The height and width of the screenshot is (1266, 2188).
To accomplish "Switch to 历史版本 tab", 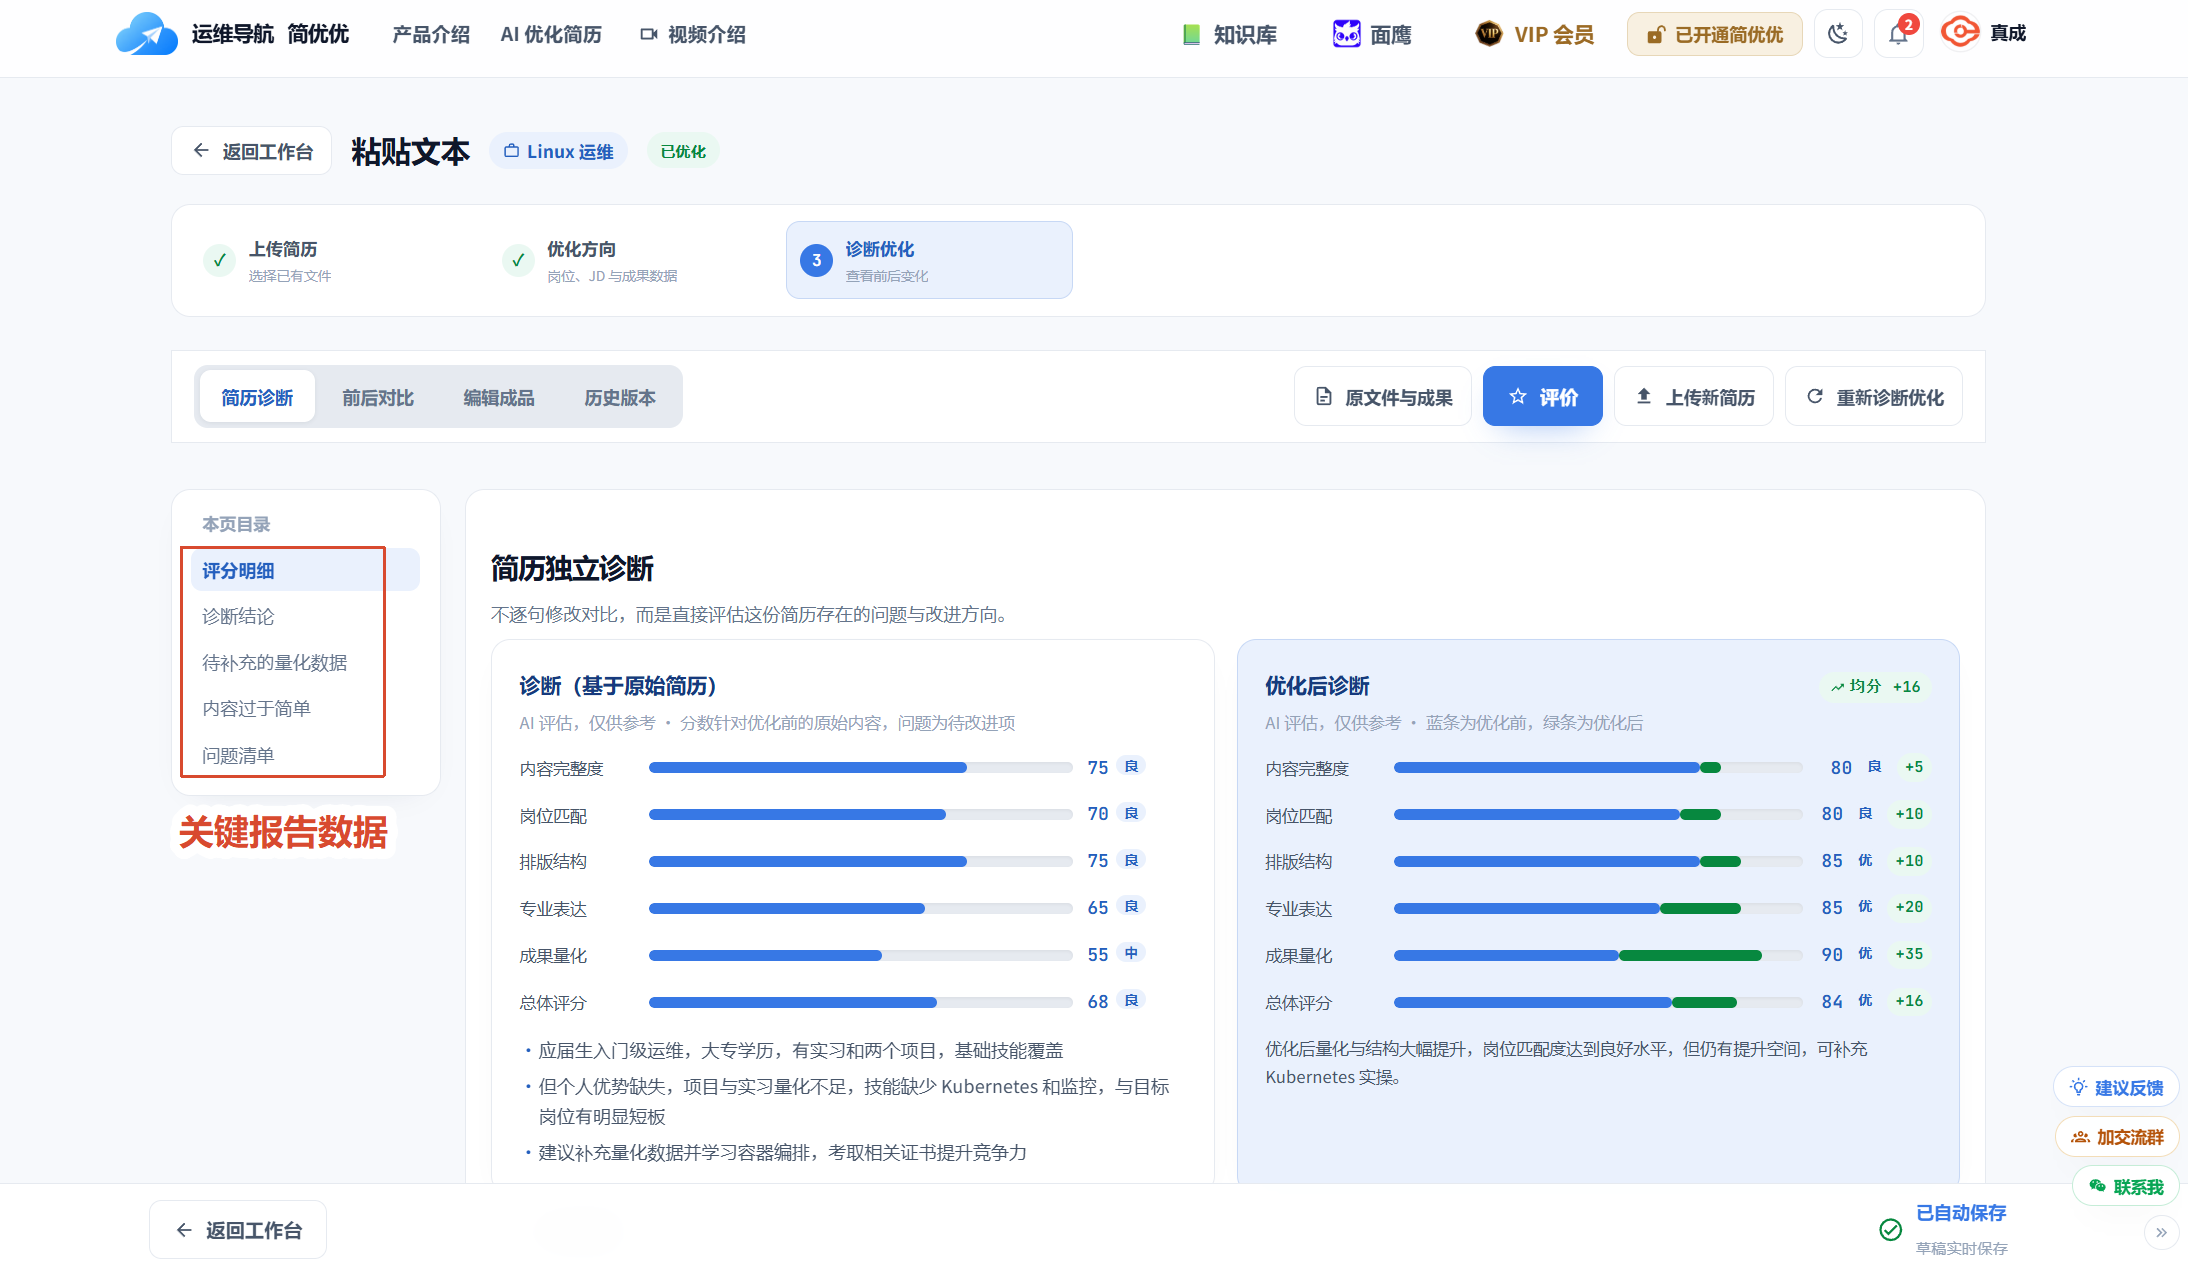I will pyautogui.click(x=620, y=398).
